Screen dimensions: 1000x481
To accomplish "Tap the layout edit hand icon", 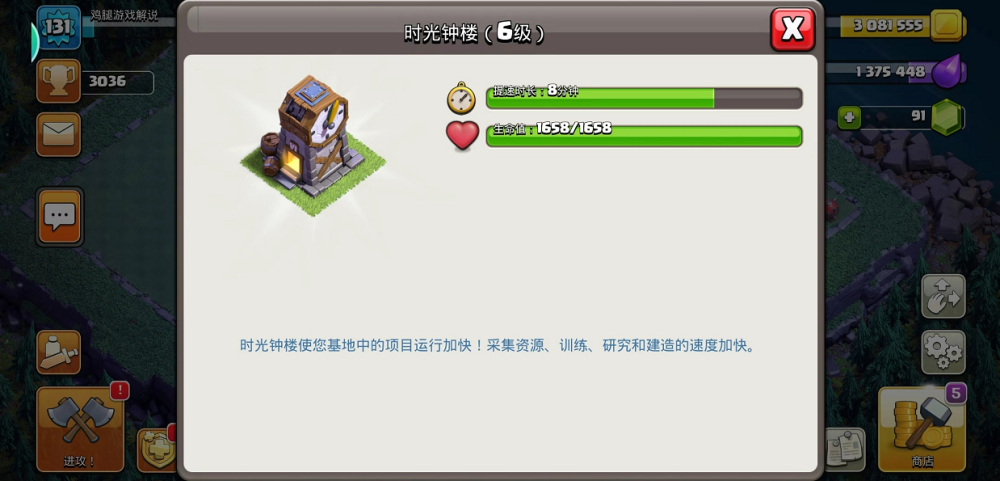I will pyautogui.click(x=943, y=297).
